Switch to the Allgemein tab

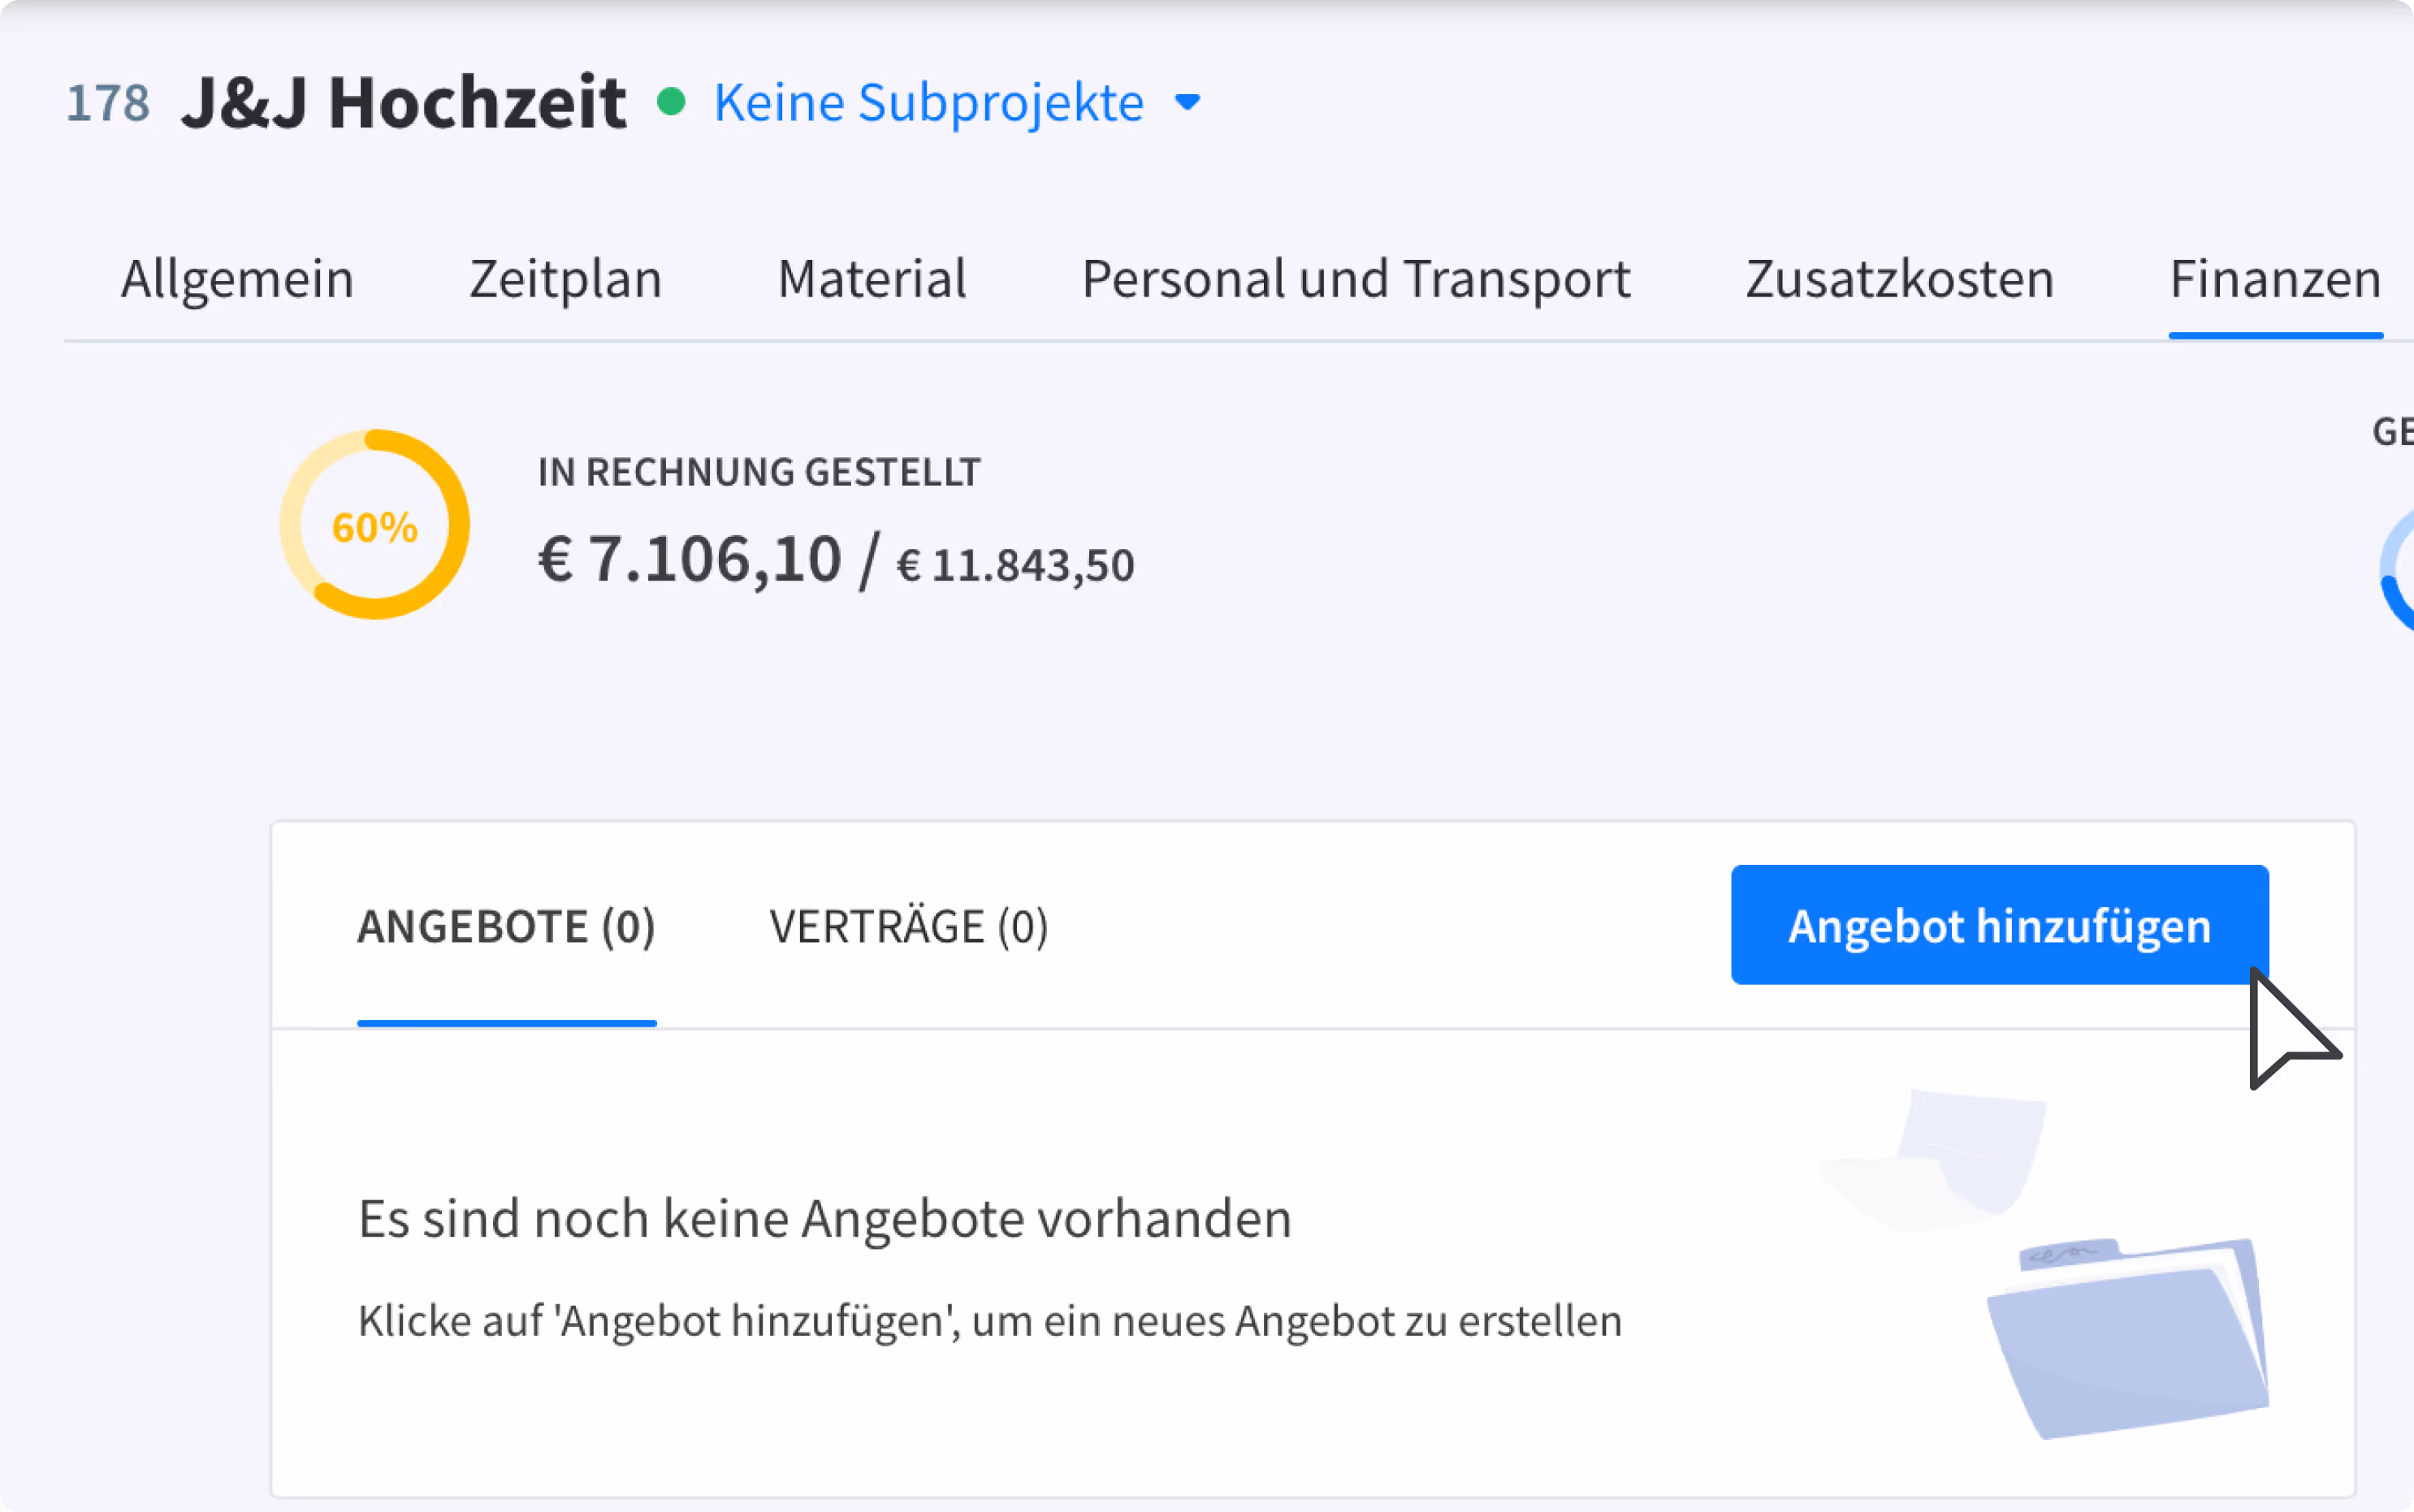237,278
